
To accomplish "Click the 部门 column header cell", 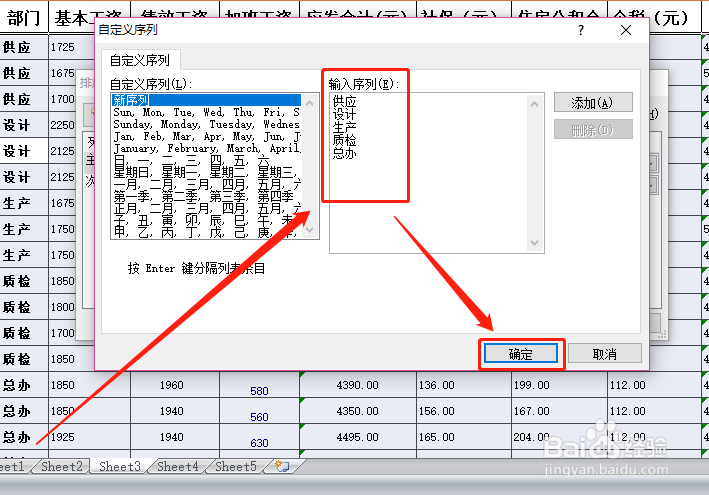I will point(24,18).
